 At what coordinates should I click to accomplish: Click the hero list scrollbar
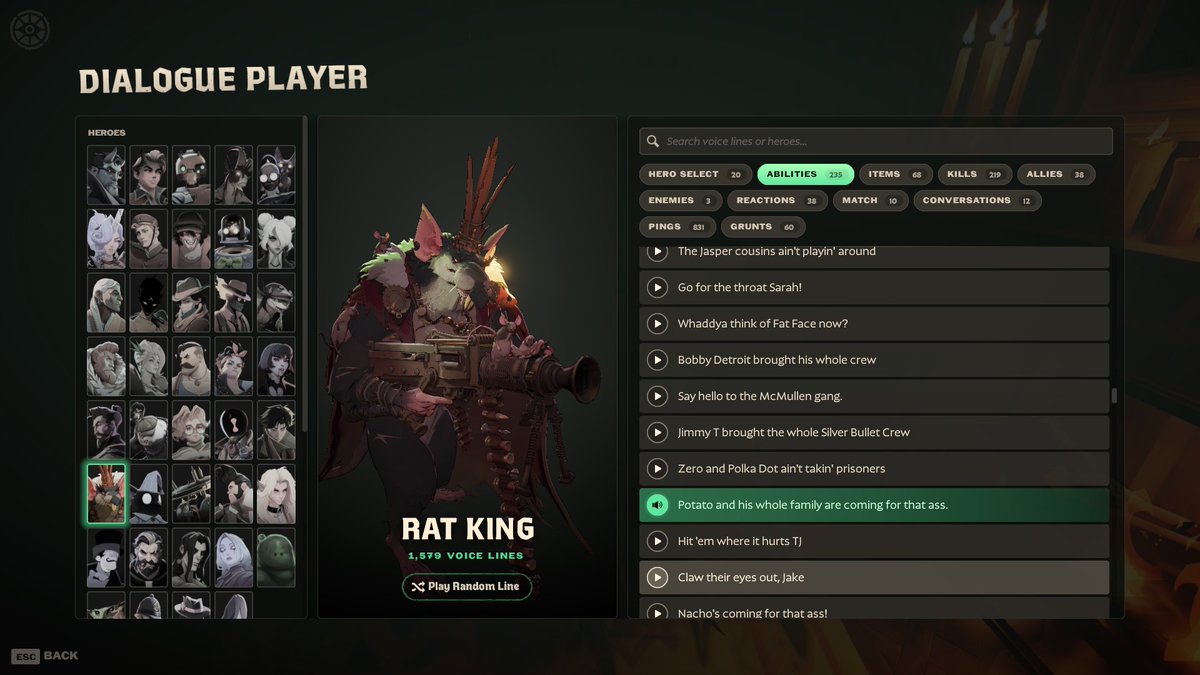point(305,276)
